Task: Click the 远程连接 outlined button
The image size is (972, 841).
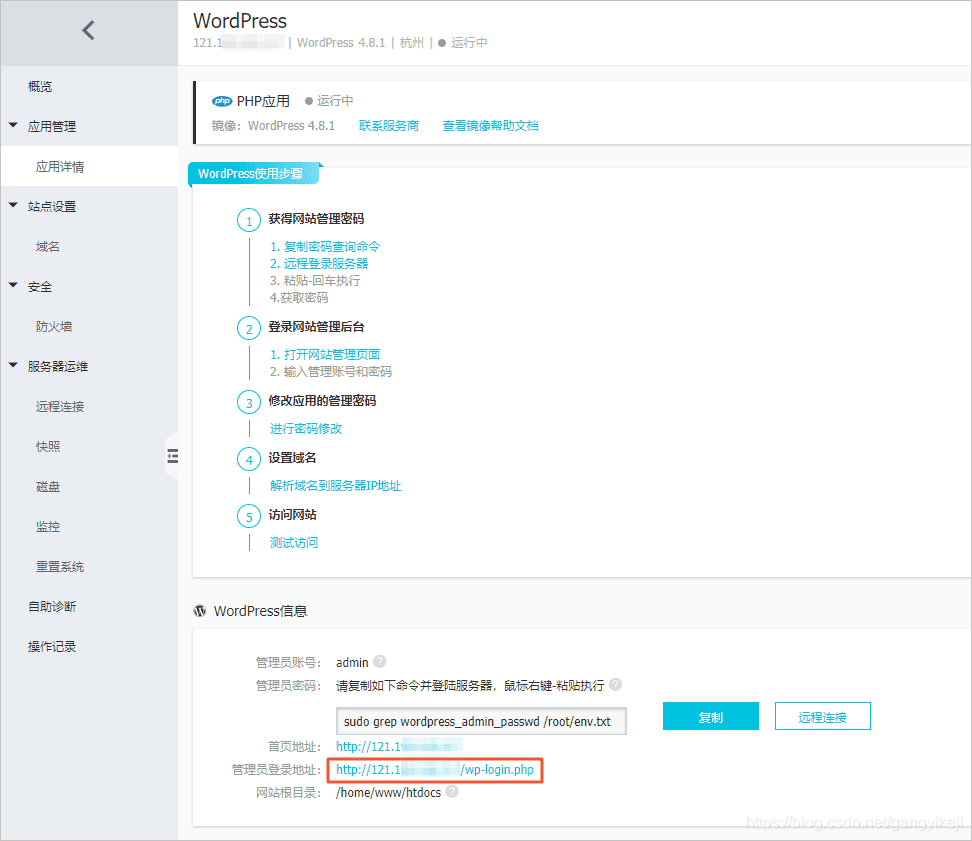Action: [x=823, y=716]
